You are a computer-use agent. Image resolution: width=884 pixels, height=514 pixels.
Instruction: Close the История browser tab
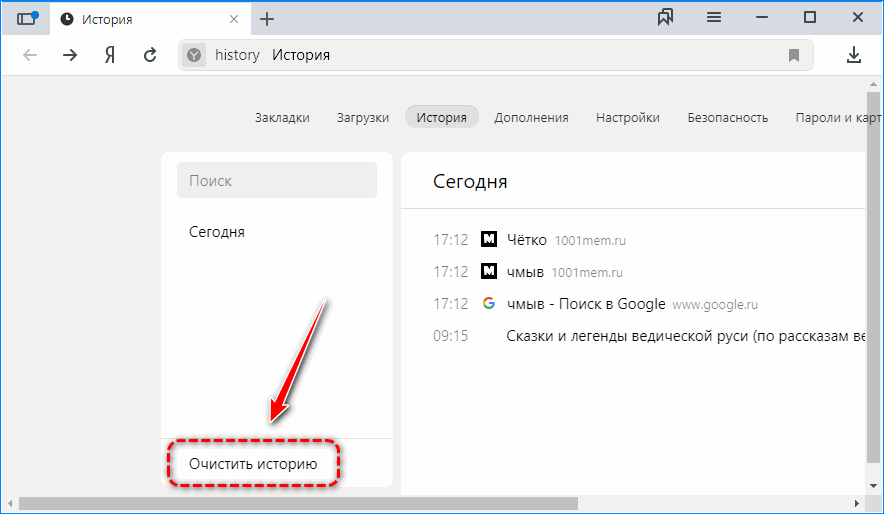click(234, 19)
